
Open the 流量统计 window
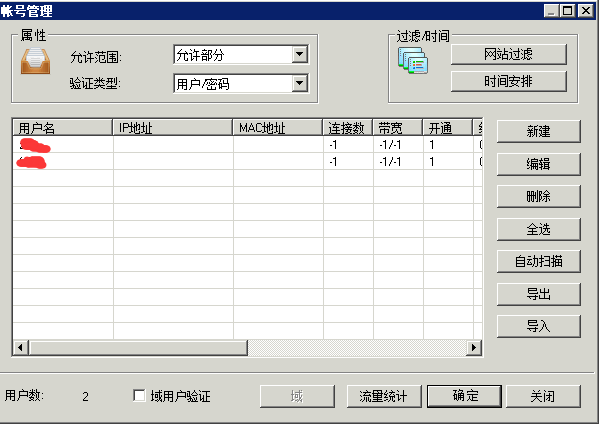(384, 396)
